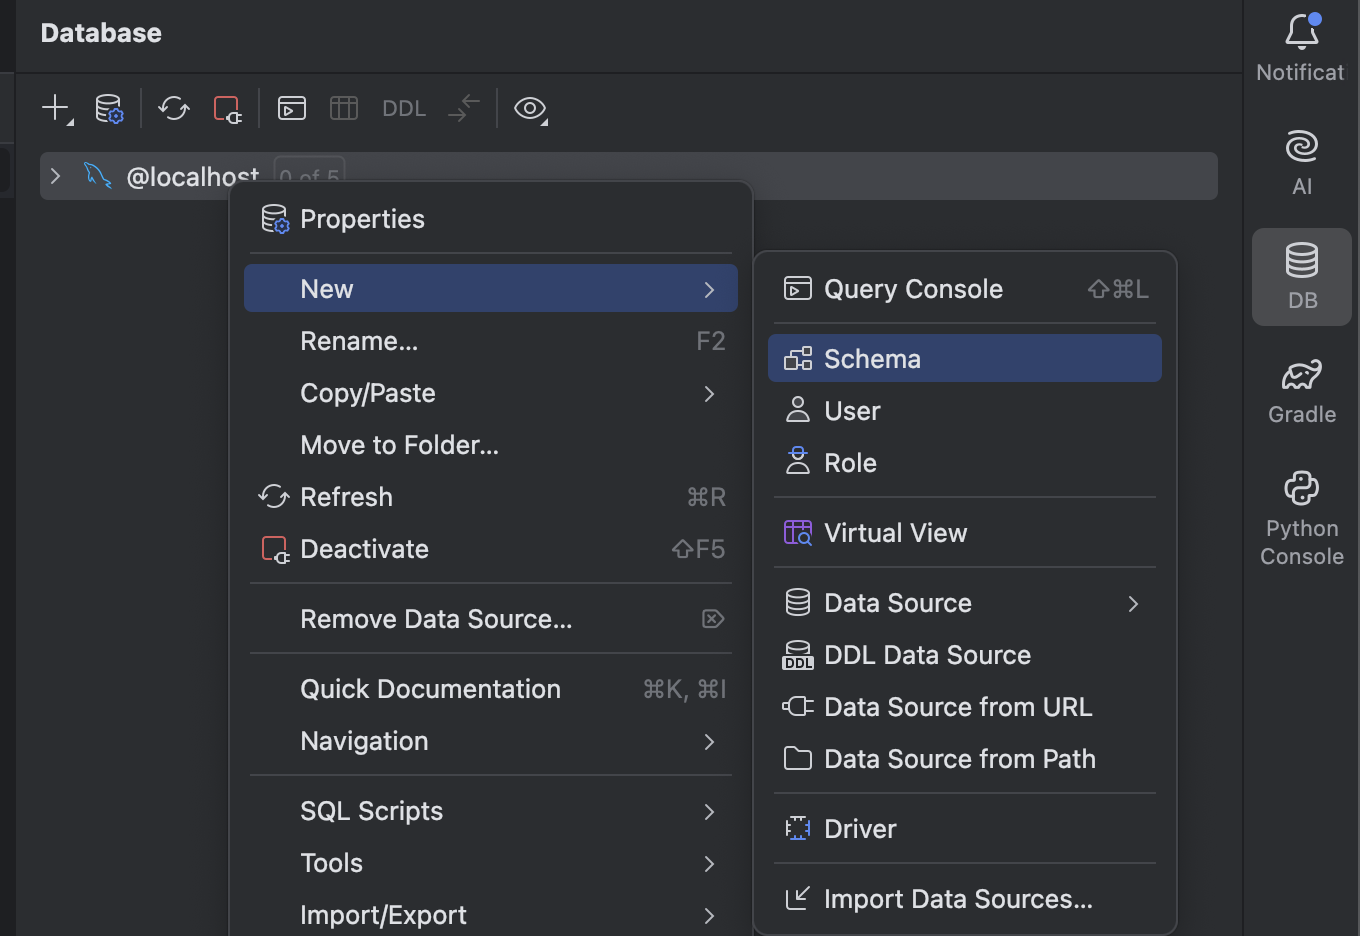Image resolution: width=1360 pixels, height=936 pixels.
Task: Select Schema in the New submenu
Action: [x=872, y=359]
